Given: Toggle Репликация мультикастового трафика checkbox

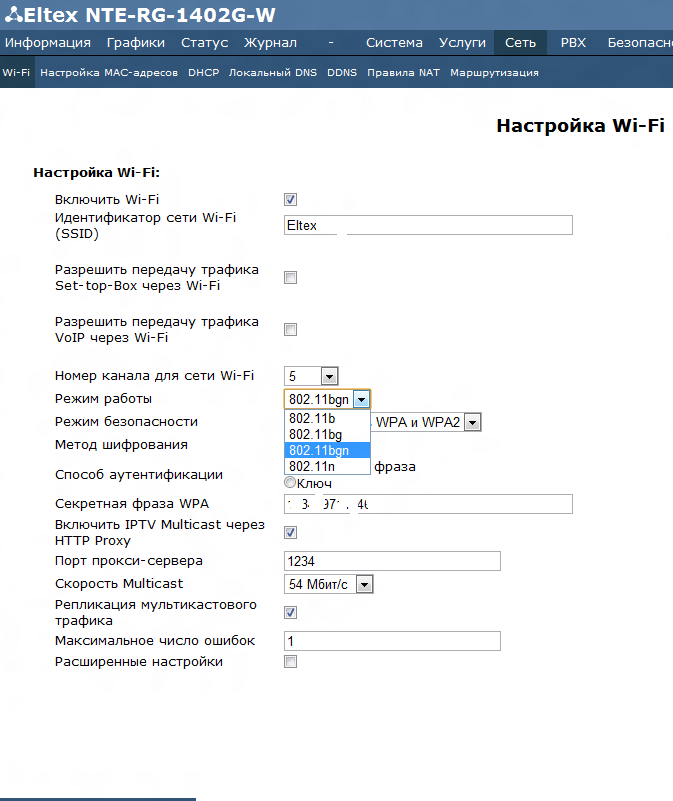Looking at the screenshot, I should pyautogui.click(x=290, y=612).
